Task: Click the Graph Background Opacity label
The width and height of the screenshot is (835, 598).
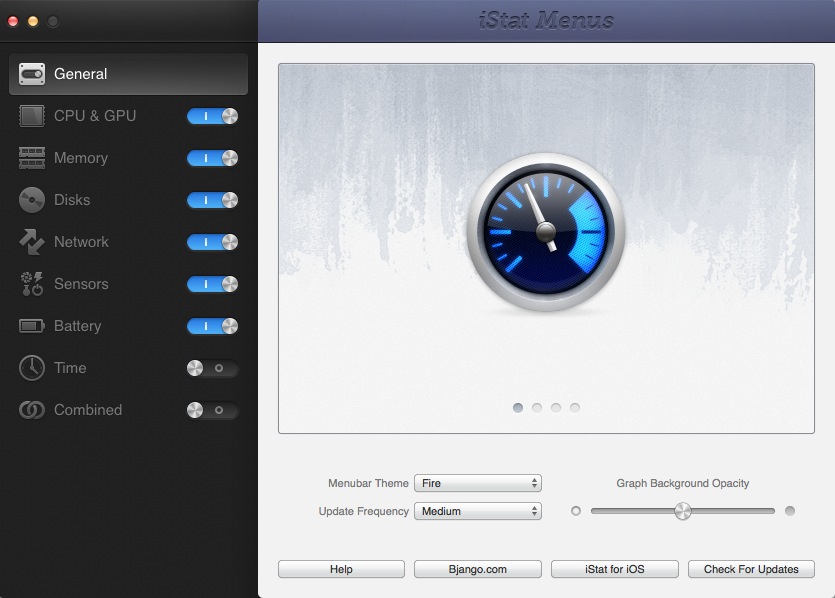Action: click(683, 483)
